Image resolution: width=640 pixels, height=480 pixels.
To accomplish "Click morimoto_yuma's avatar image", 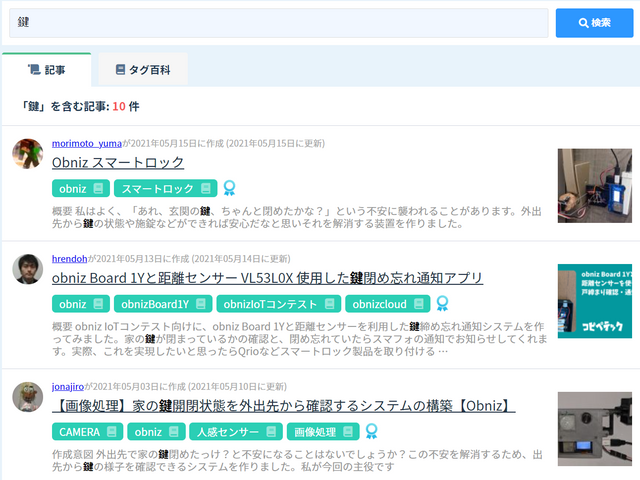I will tap(28, 153).
